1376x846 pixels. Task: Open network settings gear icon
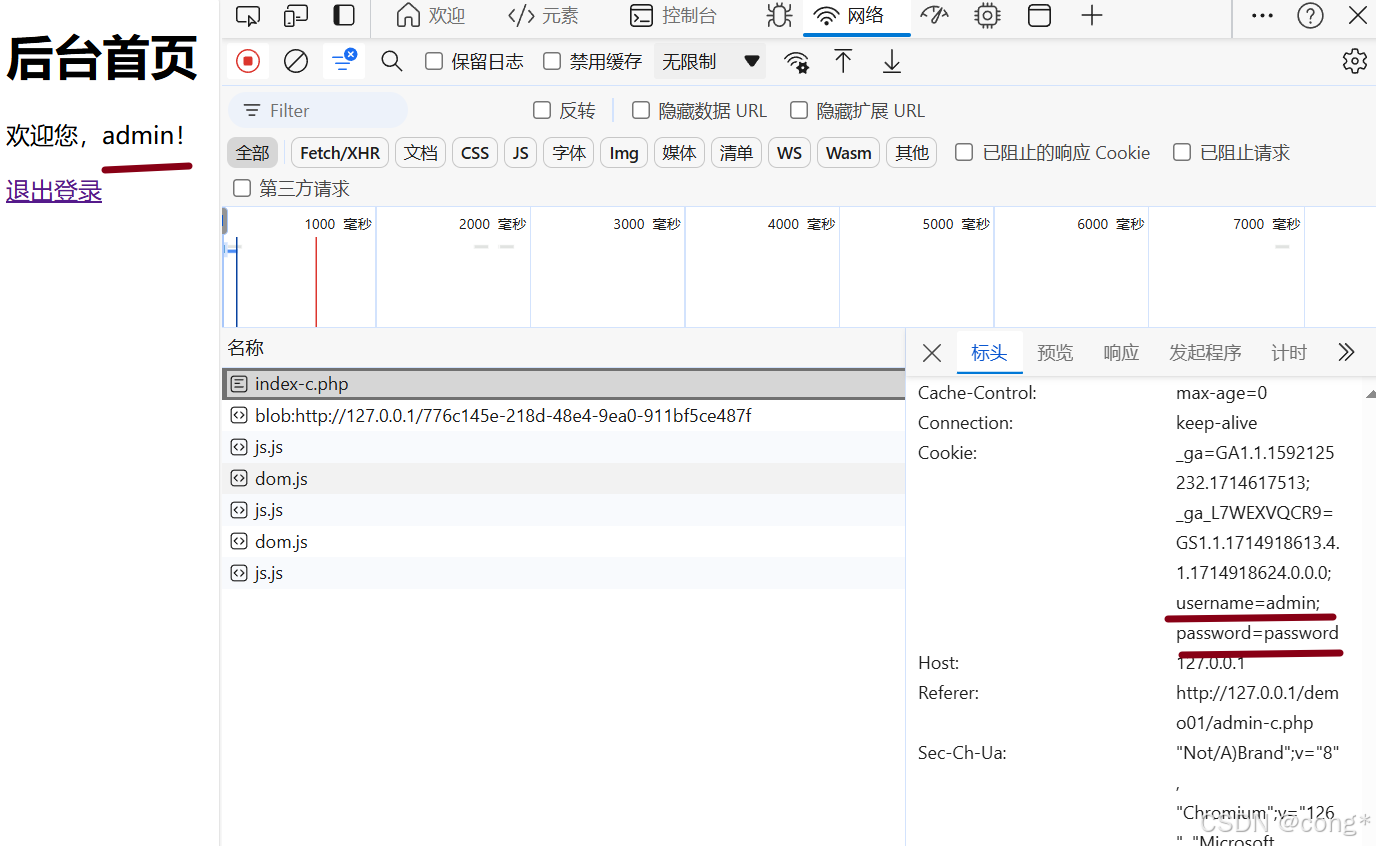1354,61
